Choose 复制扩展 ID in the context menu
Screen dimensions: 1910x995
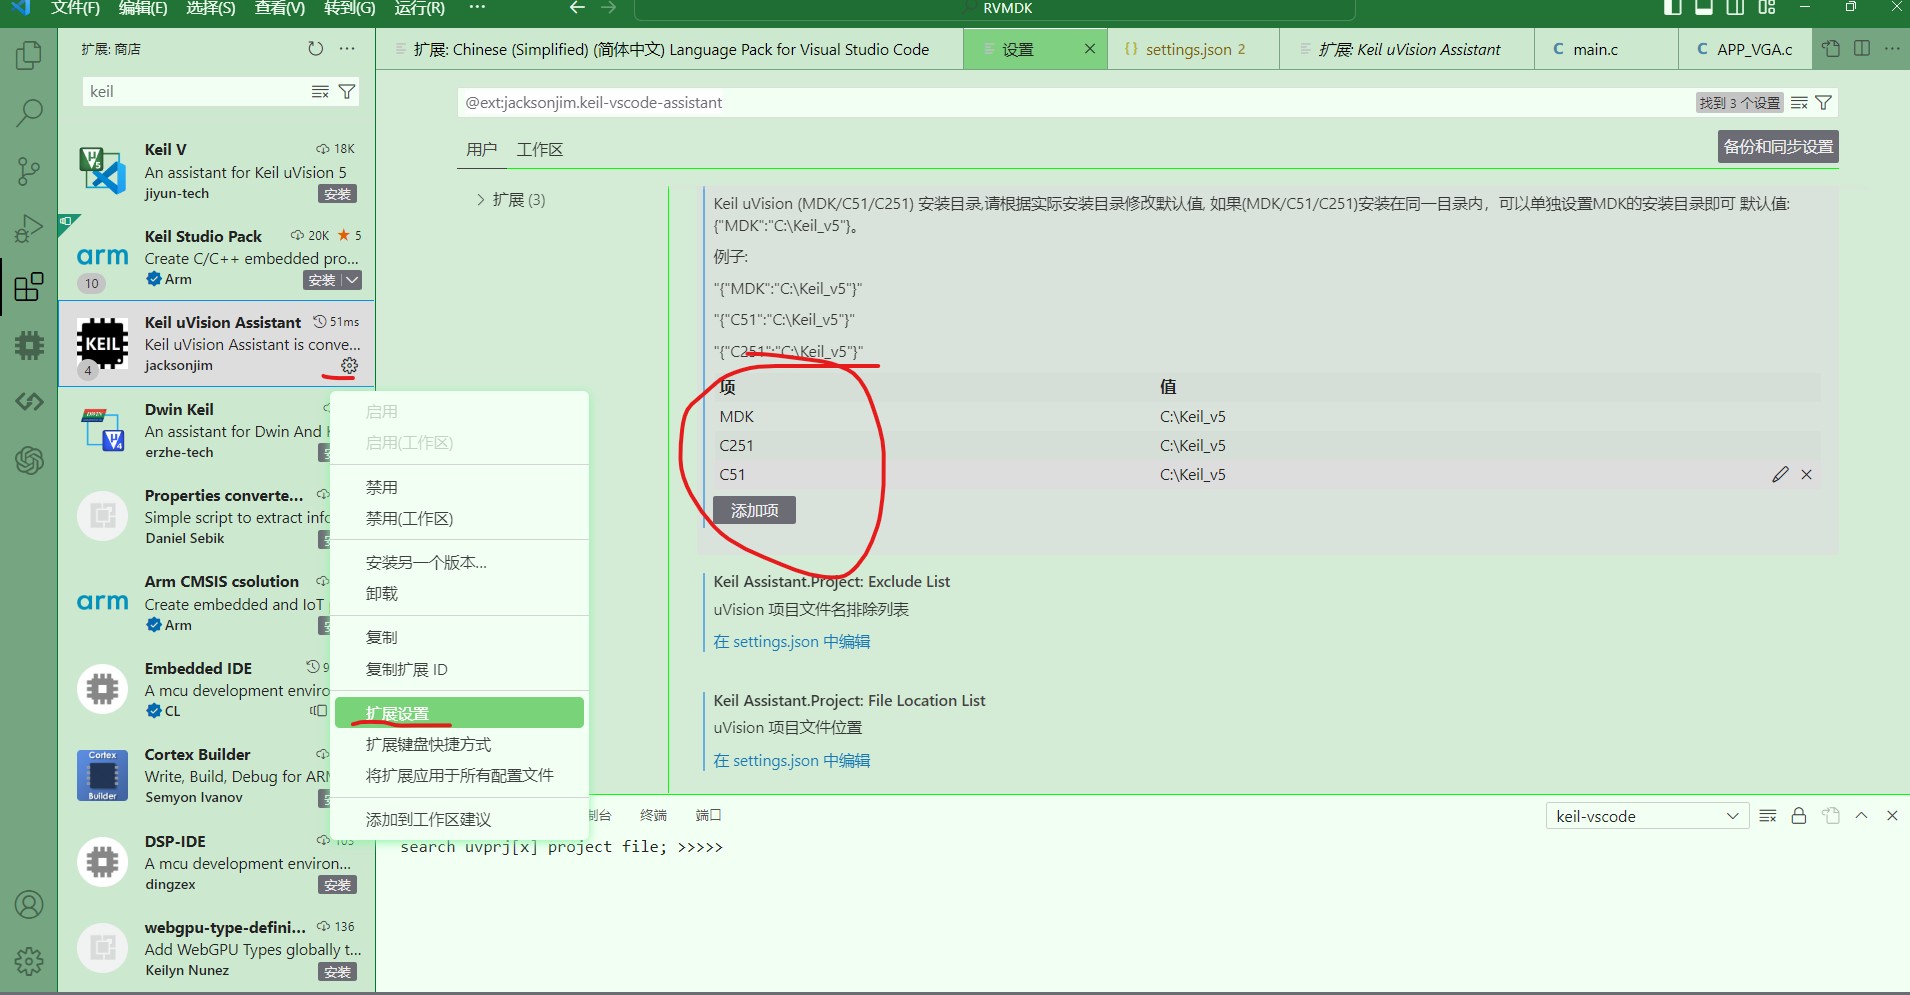[459, 670]
